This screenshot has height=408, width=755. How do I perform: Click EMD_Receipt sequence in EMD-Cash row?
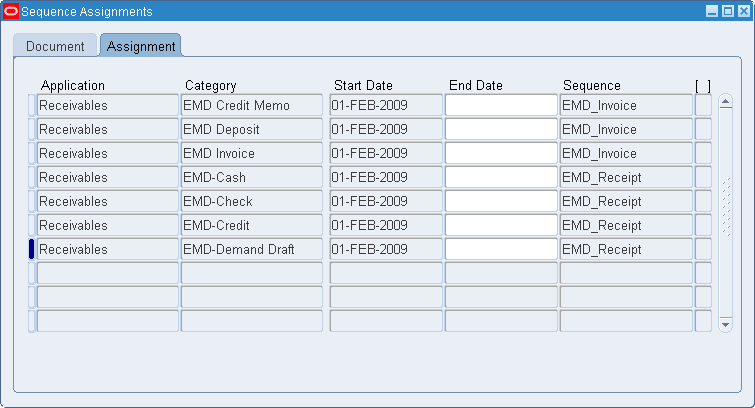click(x=626, y=177)
